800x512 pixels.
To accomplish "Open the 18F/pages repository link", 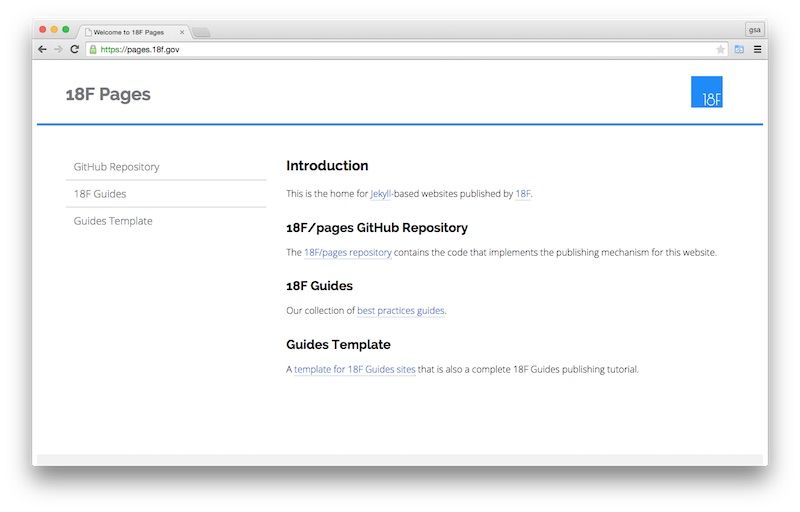I will [348, 252].
